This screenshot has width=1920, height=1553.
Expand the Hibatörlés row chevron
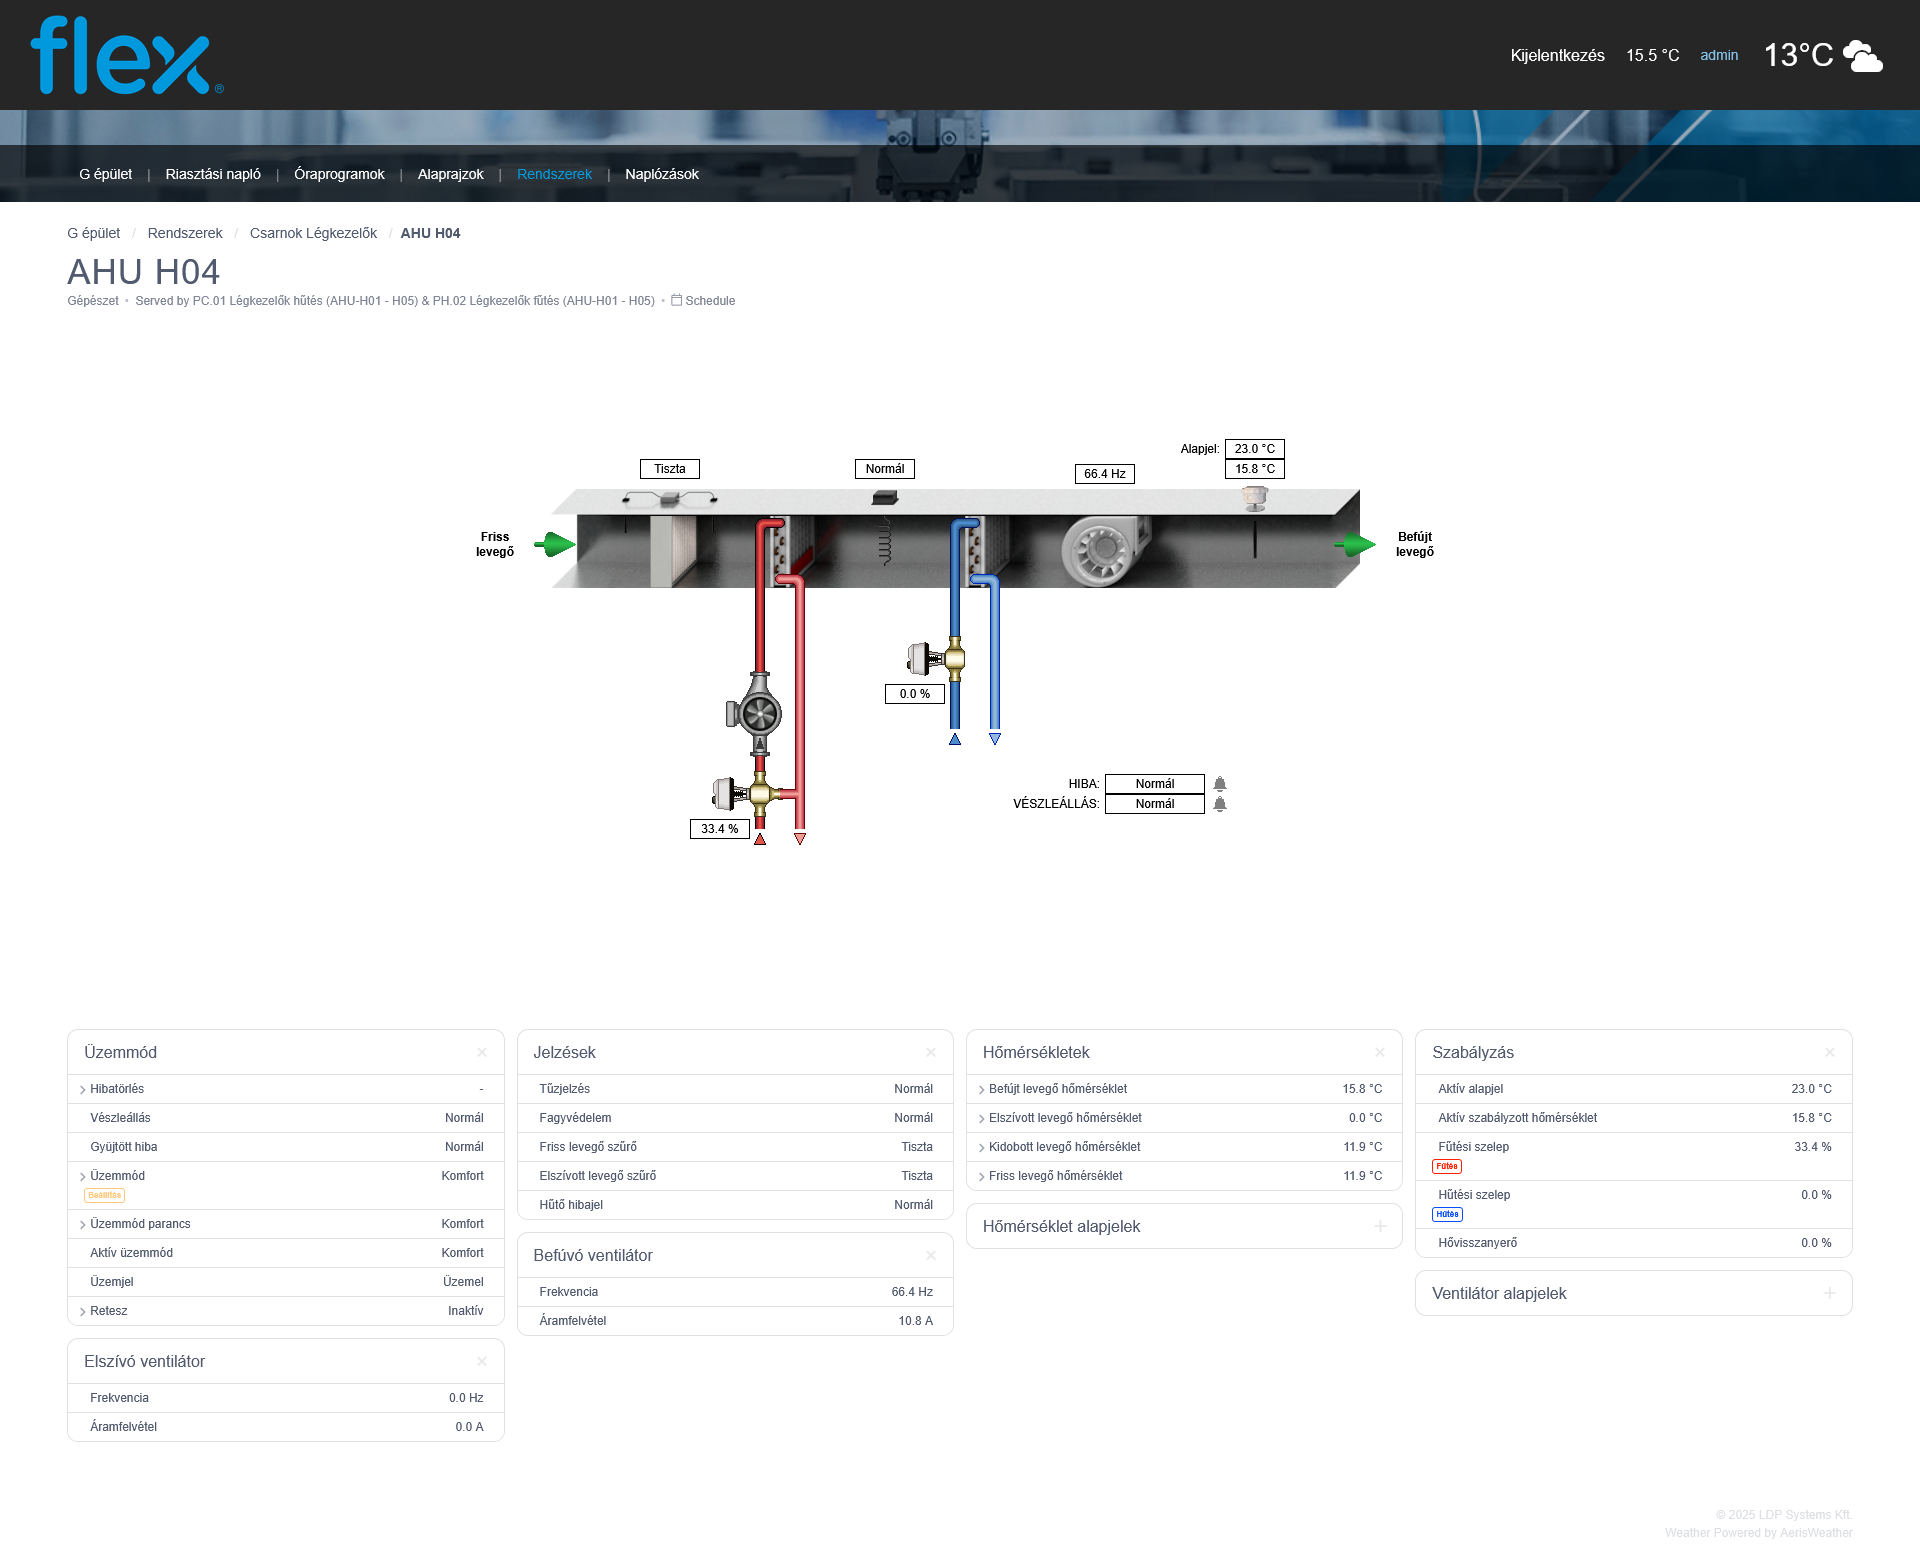coord(83,1090)
